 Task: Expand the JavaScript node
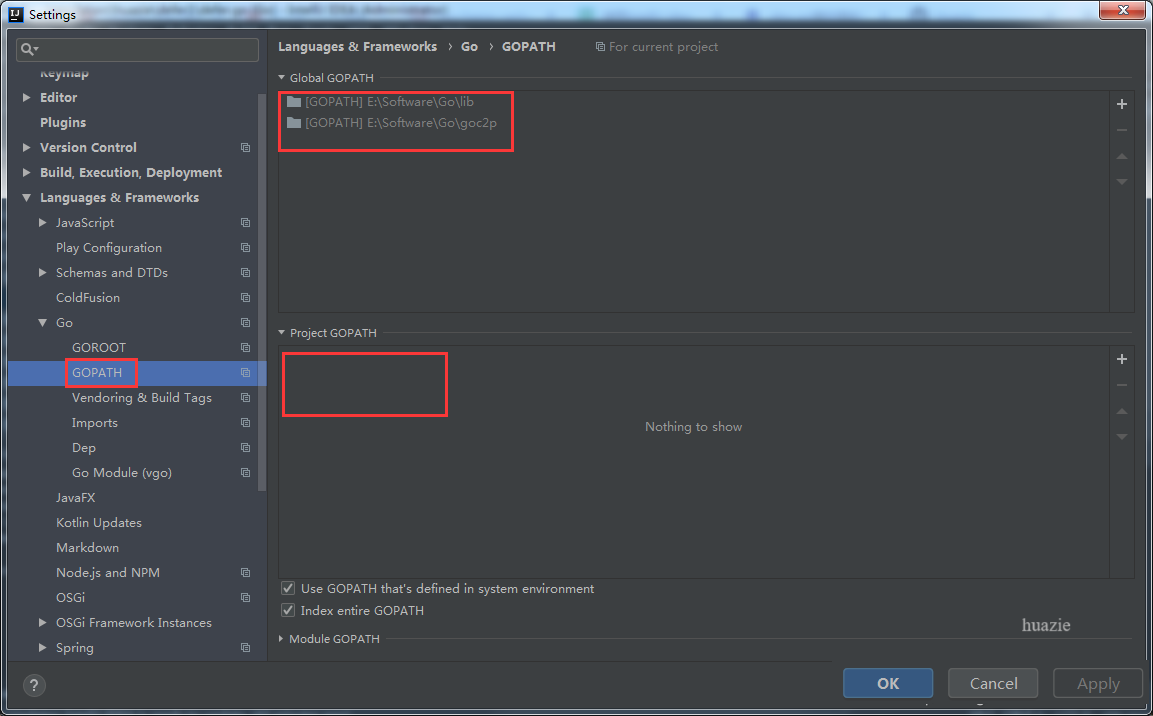[x=43, y=222]
